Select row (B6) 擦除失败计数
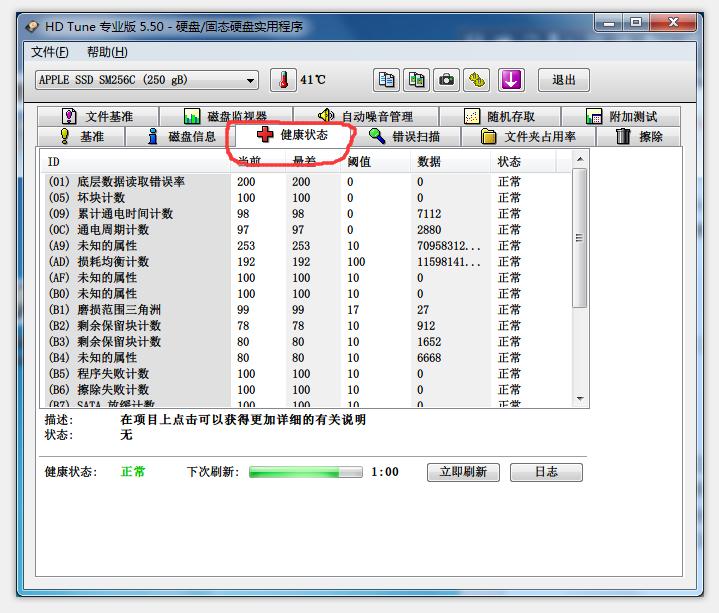The width and height of the screenshot is (719, 613). pyautogui.click(x=307, y=390)
